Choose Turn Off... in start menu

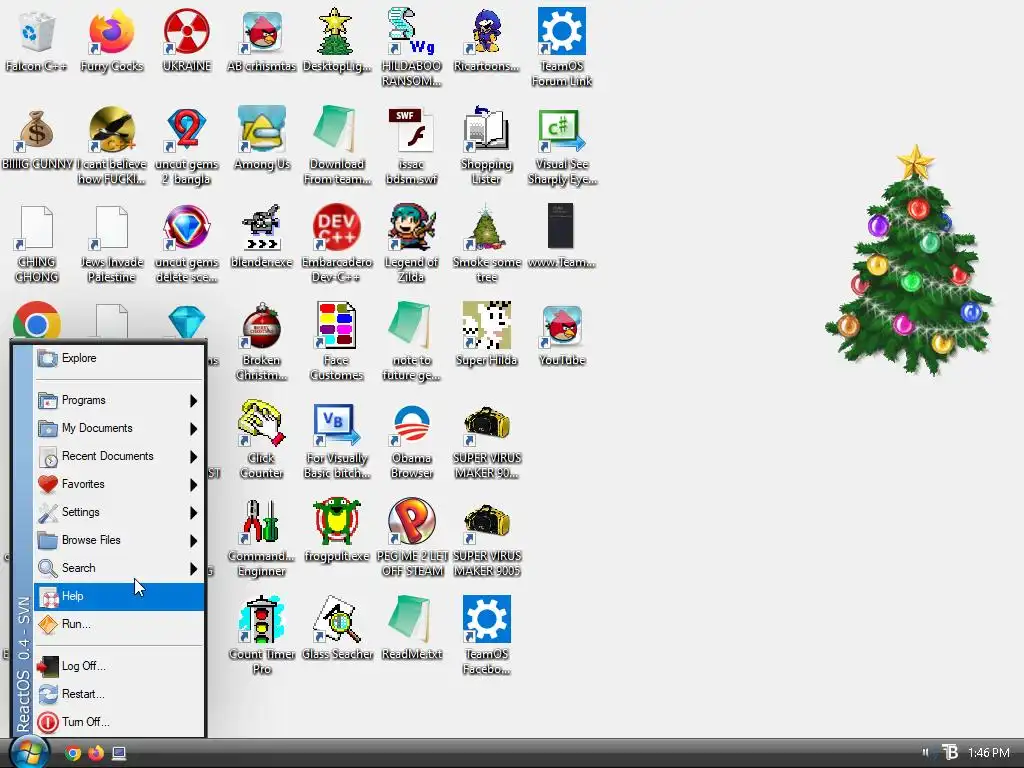(119, 722)
